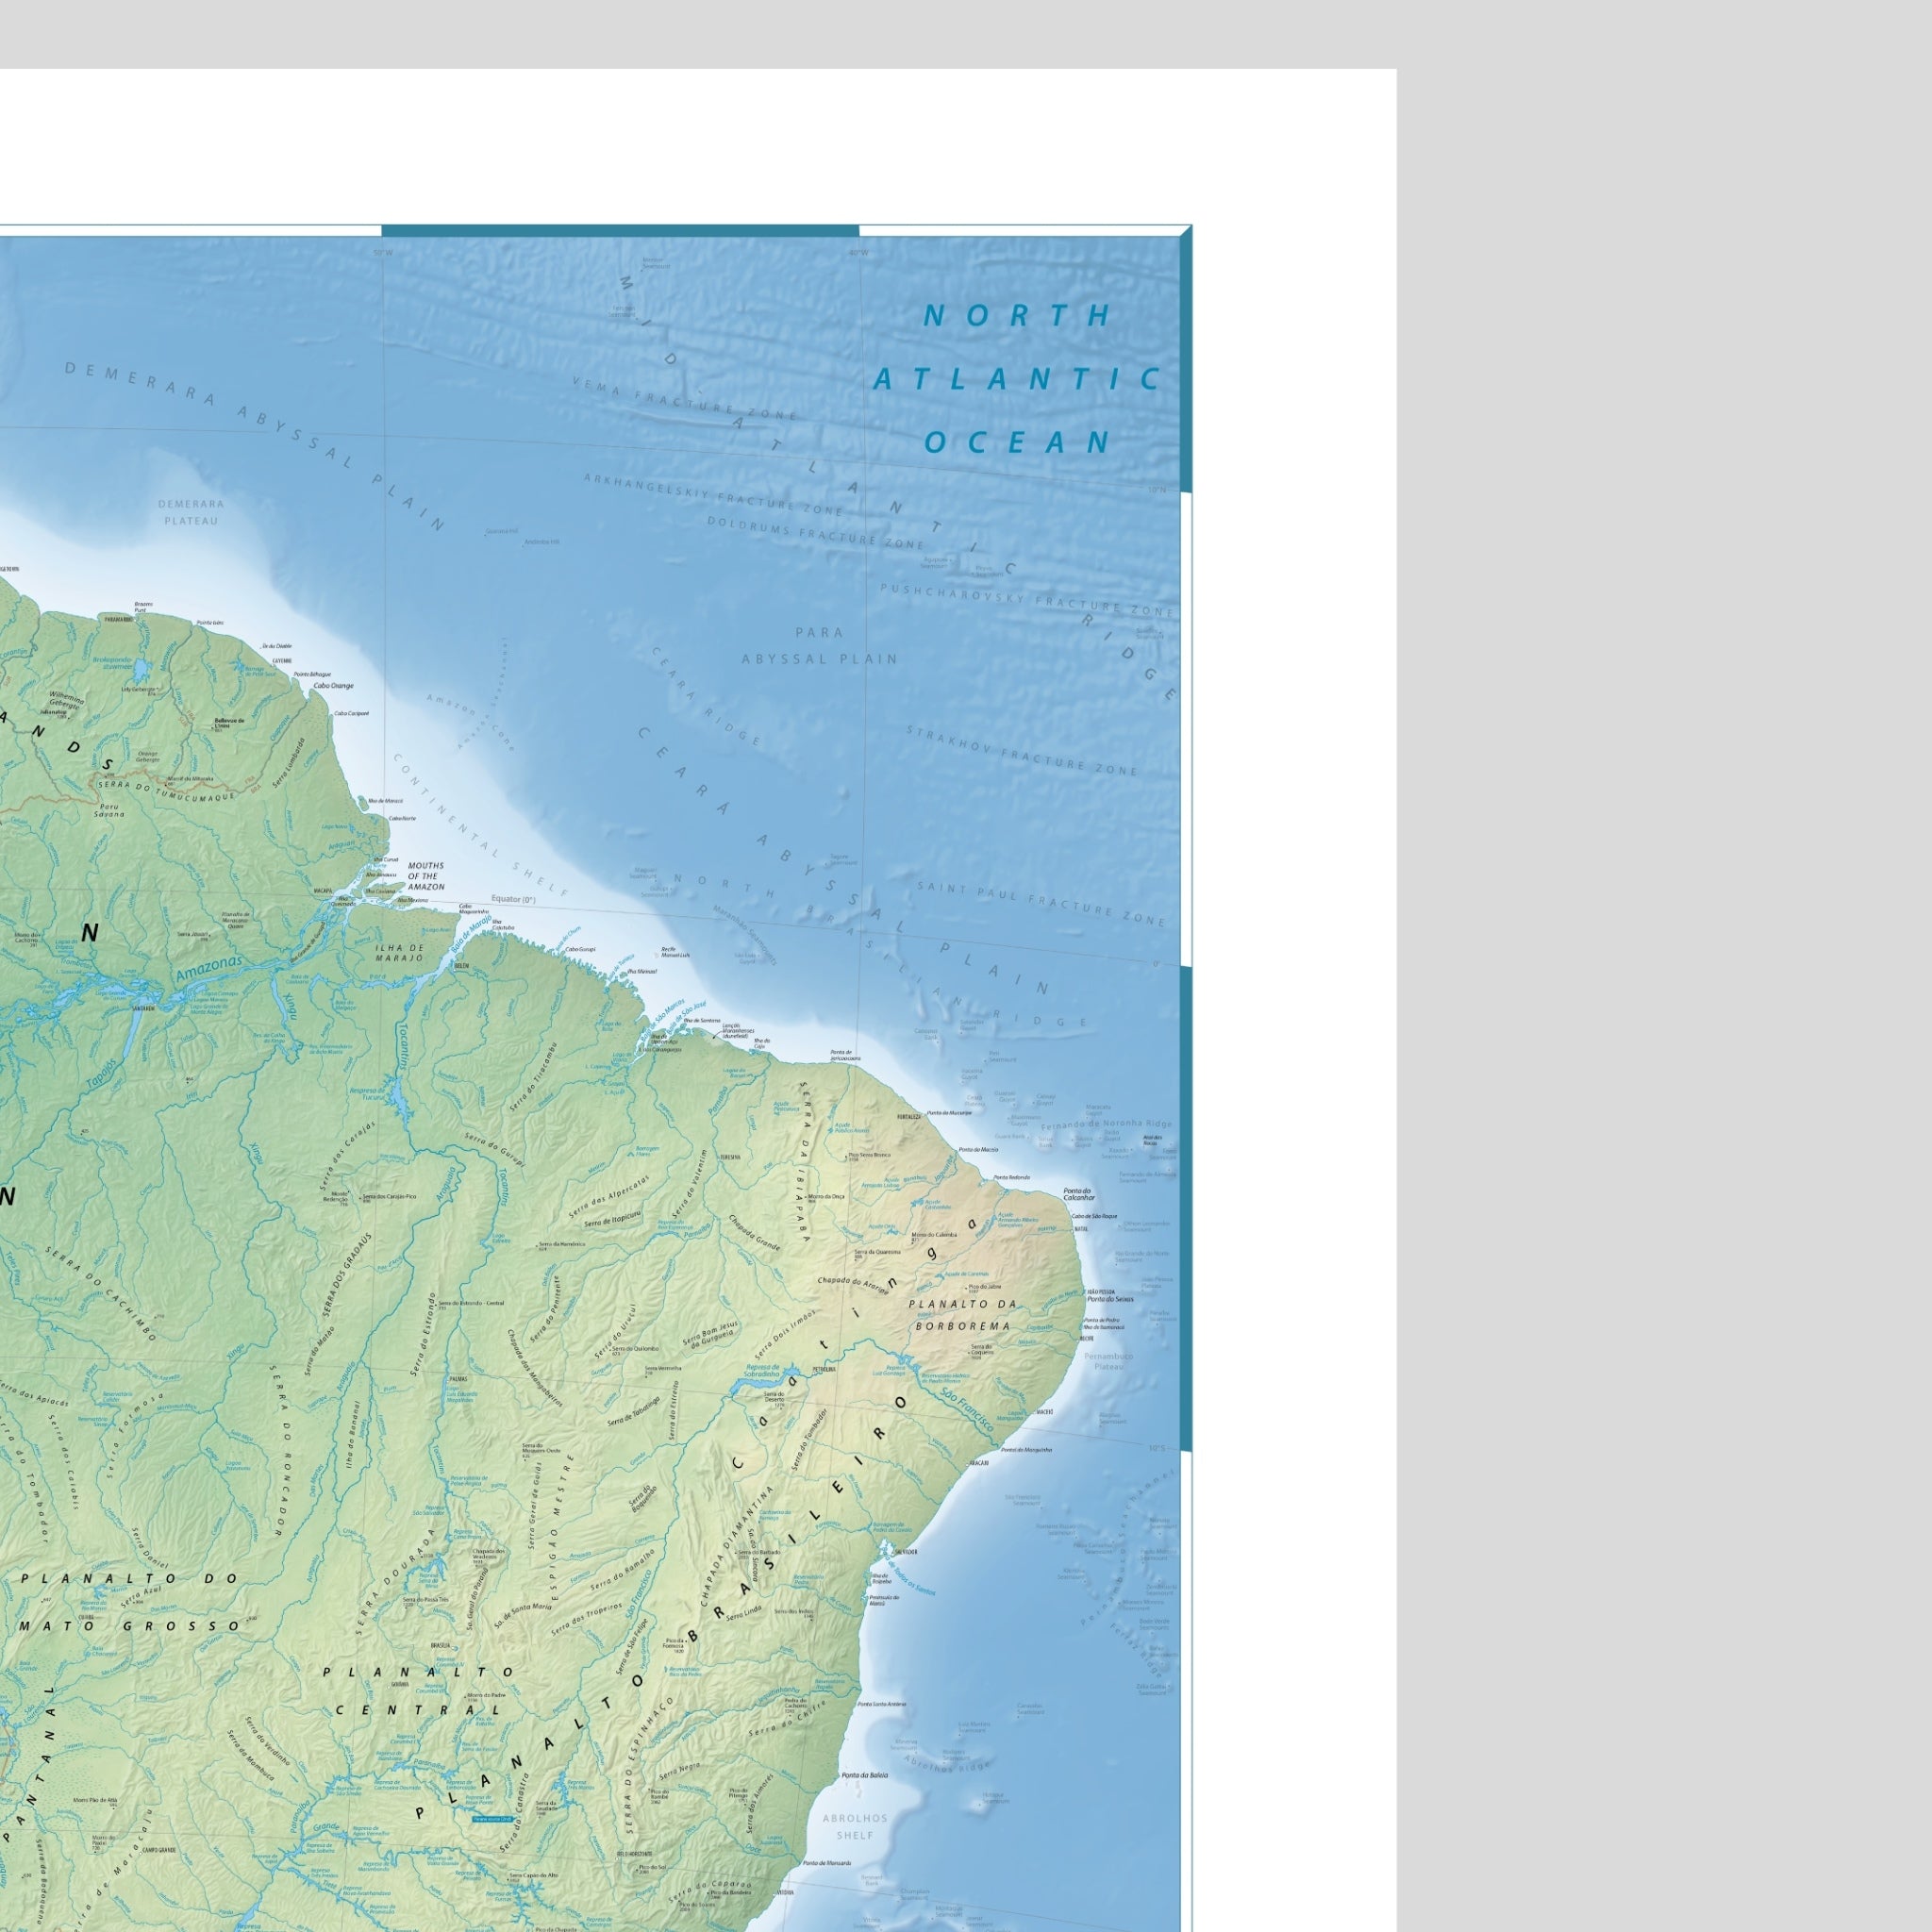The height and width of the screenshot is (1932, 1932).
Task: Click the ILHA DE MARAJÓ label
Action: click(x=400, y=952)
